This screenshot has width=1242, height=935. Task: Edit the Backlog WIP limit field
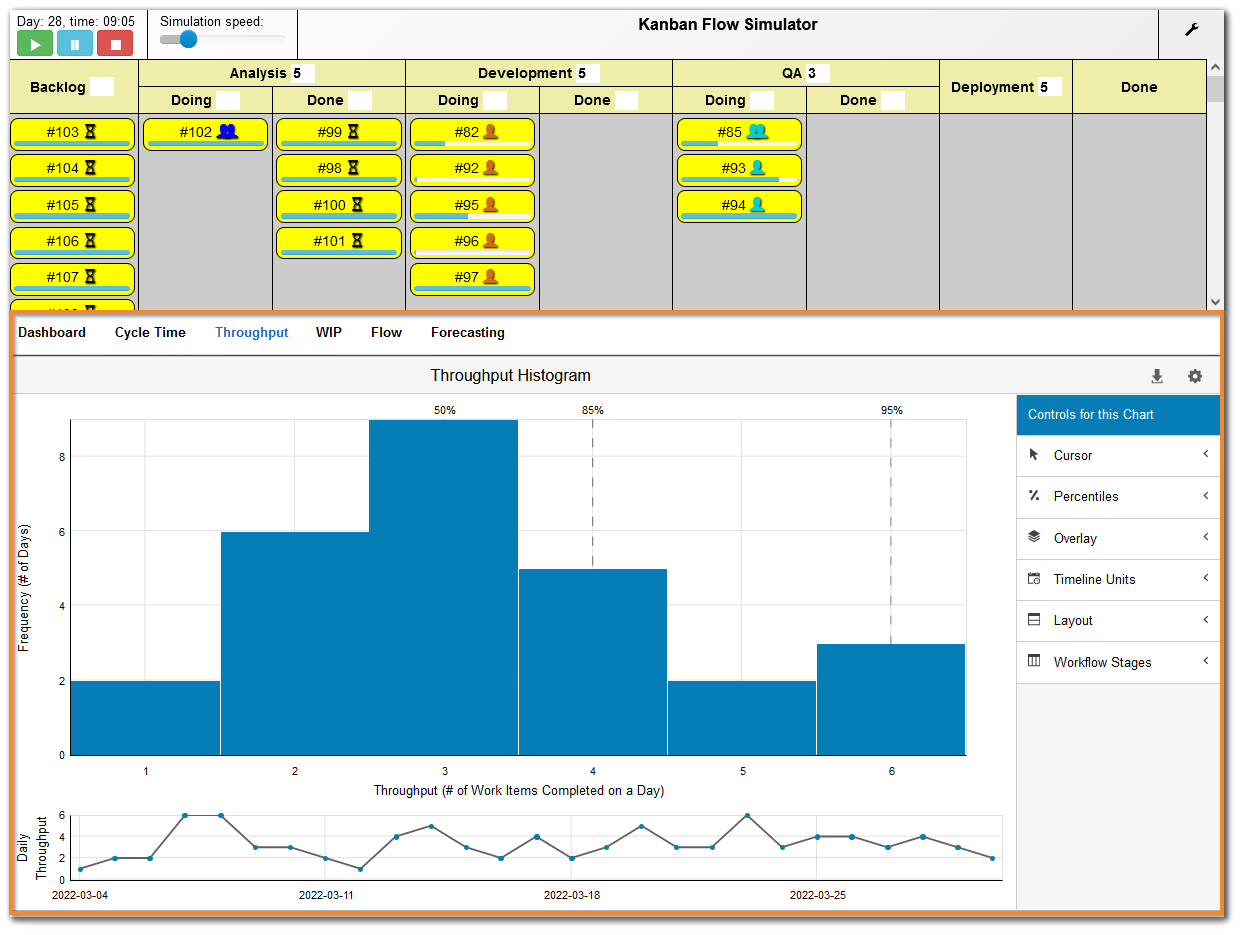click(x=101, y=87)
